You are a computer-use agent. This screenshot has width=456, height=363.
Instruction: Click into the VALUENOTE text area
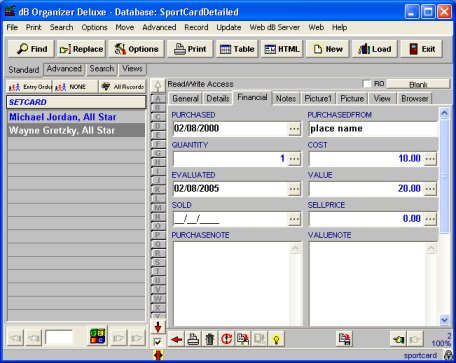[368, 284]
